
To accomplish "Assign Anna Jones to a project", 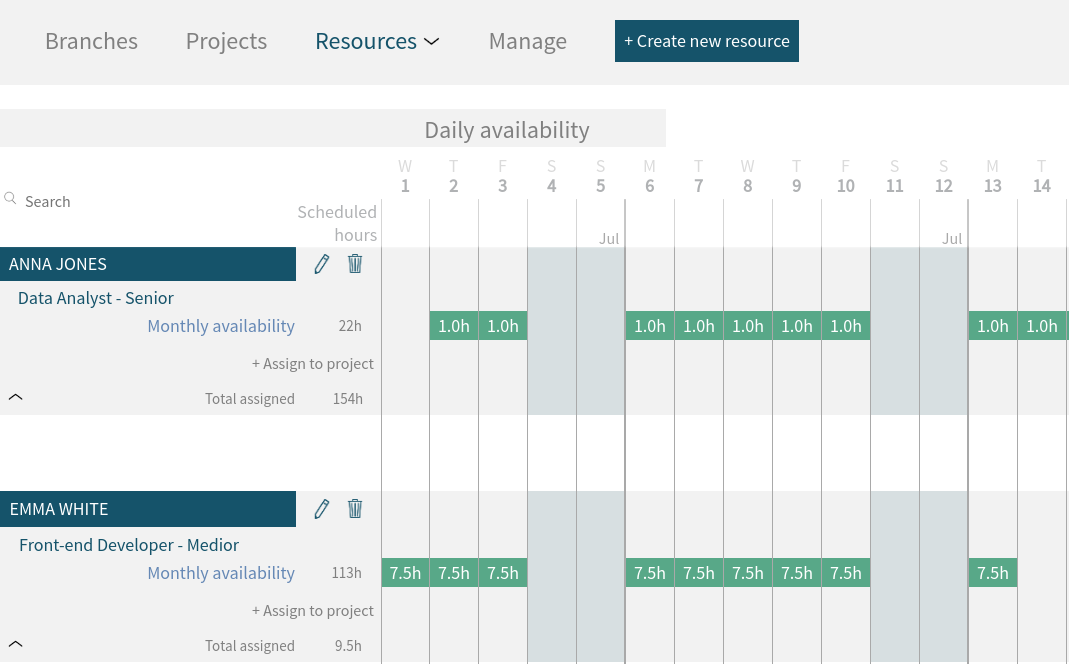I will tap(312, 364).
